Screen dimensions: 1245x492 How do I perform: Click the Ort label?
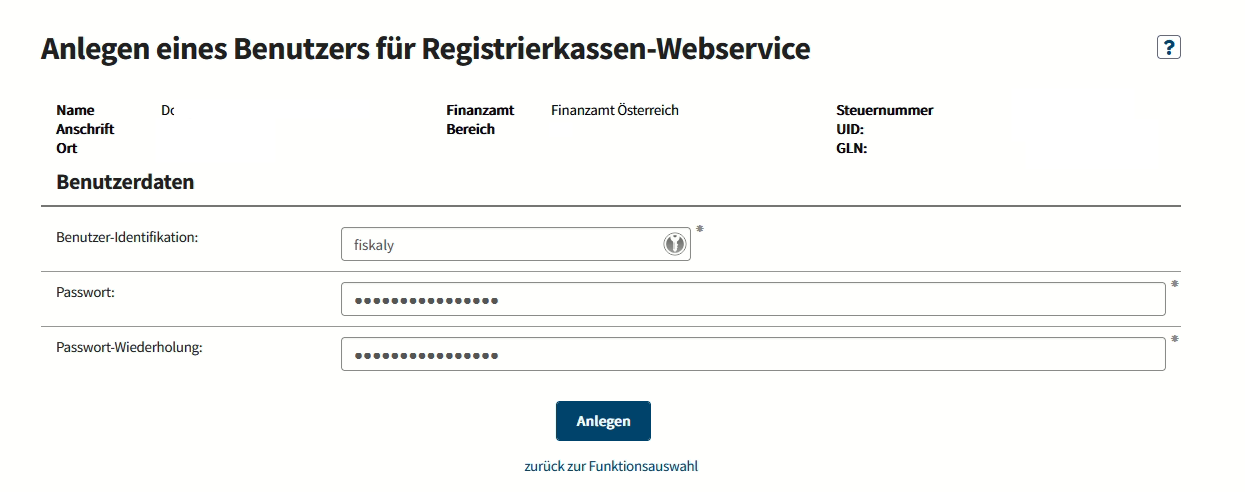click(x=67, y=148)
